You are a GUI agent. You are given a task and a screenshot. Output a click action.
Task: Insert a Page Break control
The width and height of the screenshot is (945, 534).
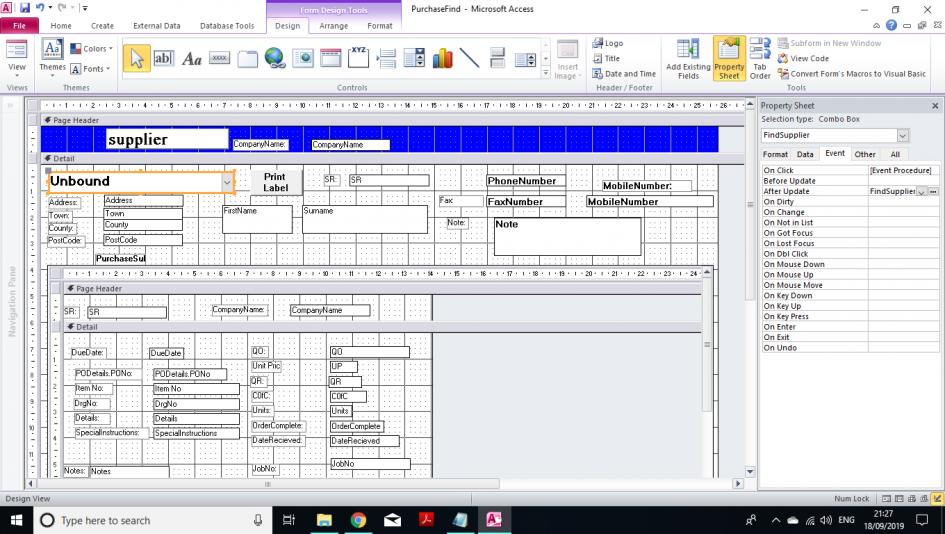point(386,58)
